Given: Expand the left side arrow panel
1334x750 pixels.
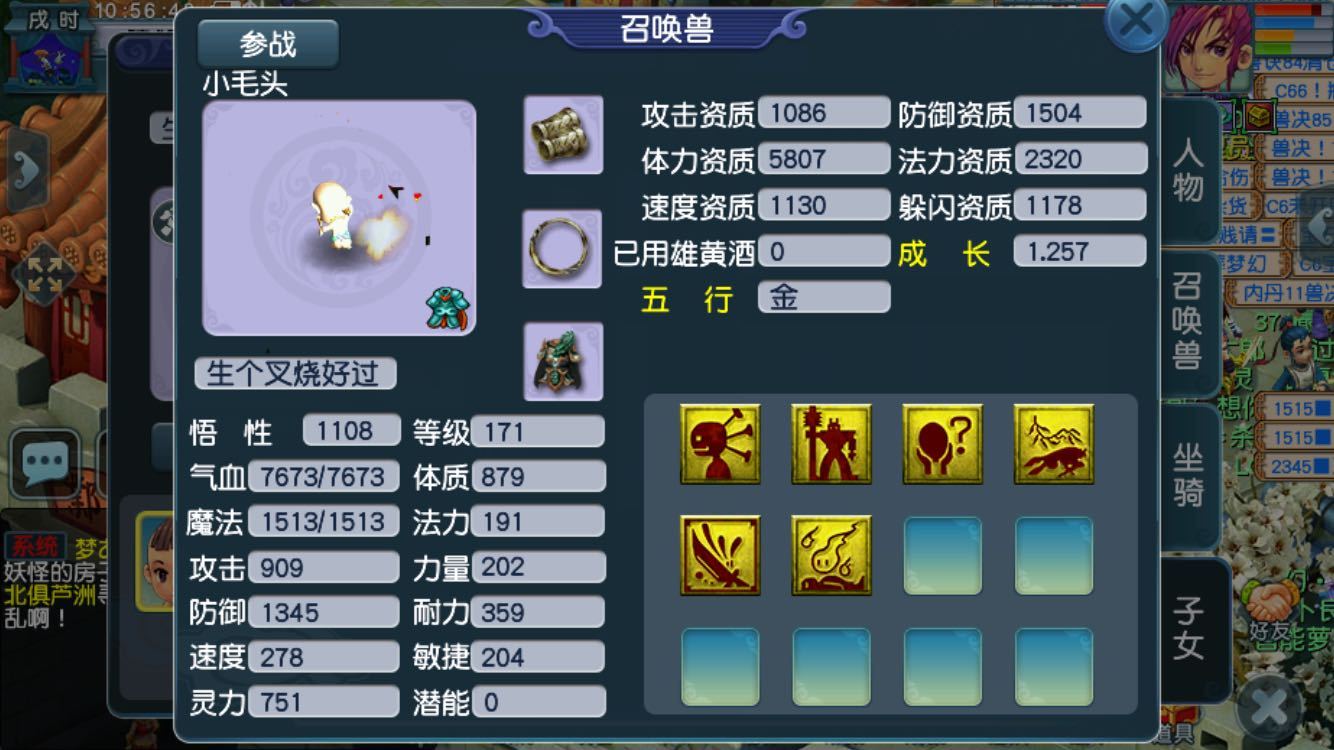Looking at the screenshot, I should pos(26,171).
